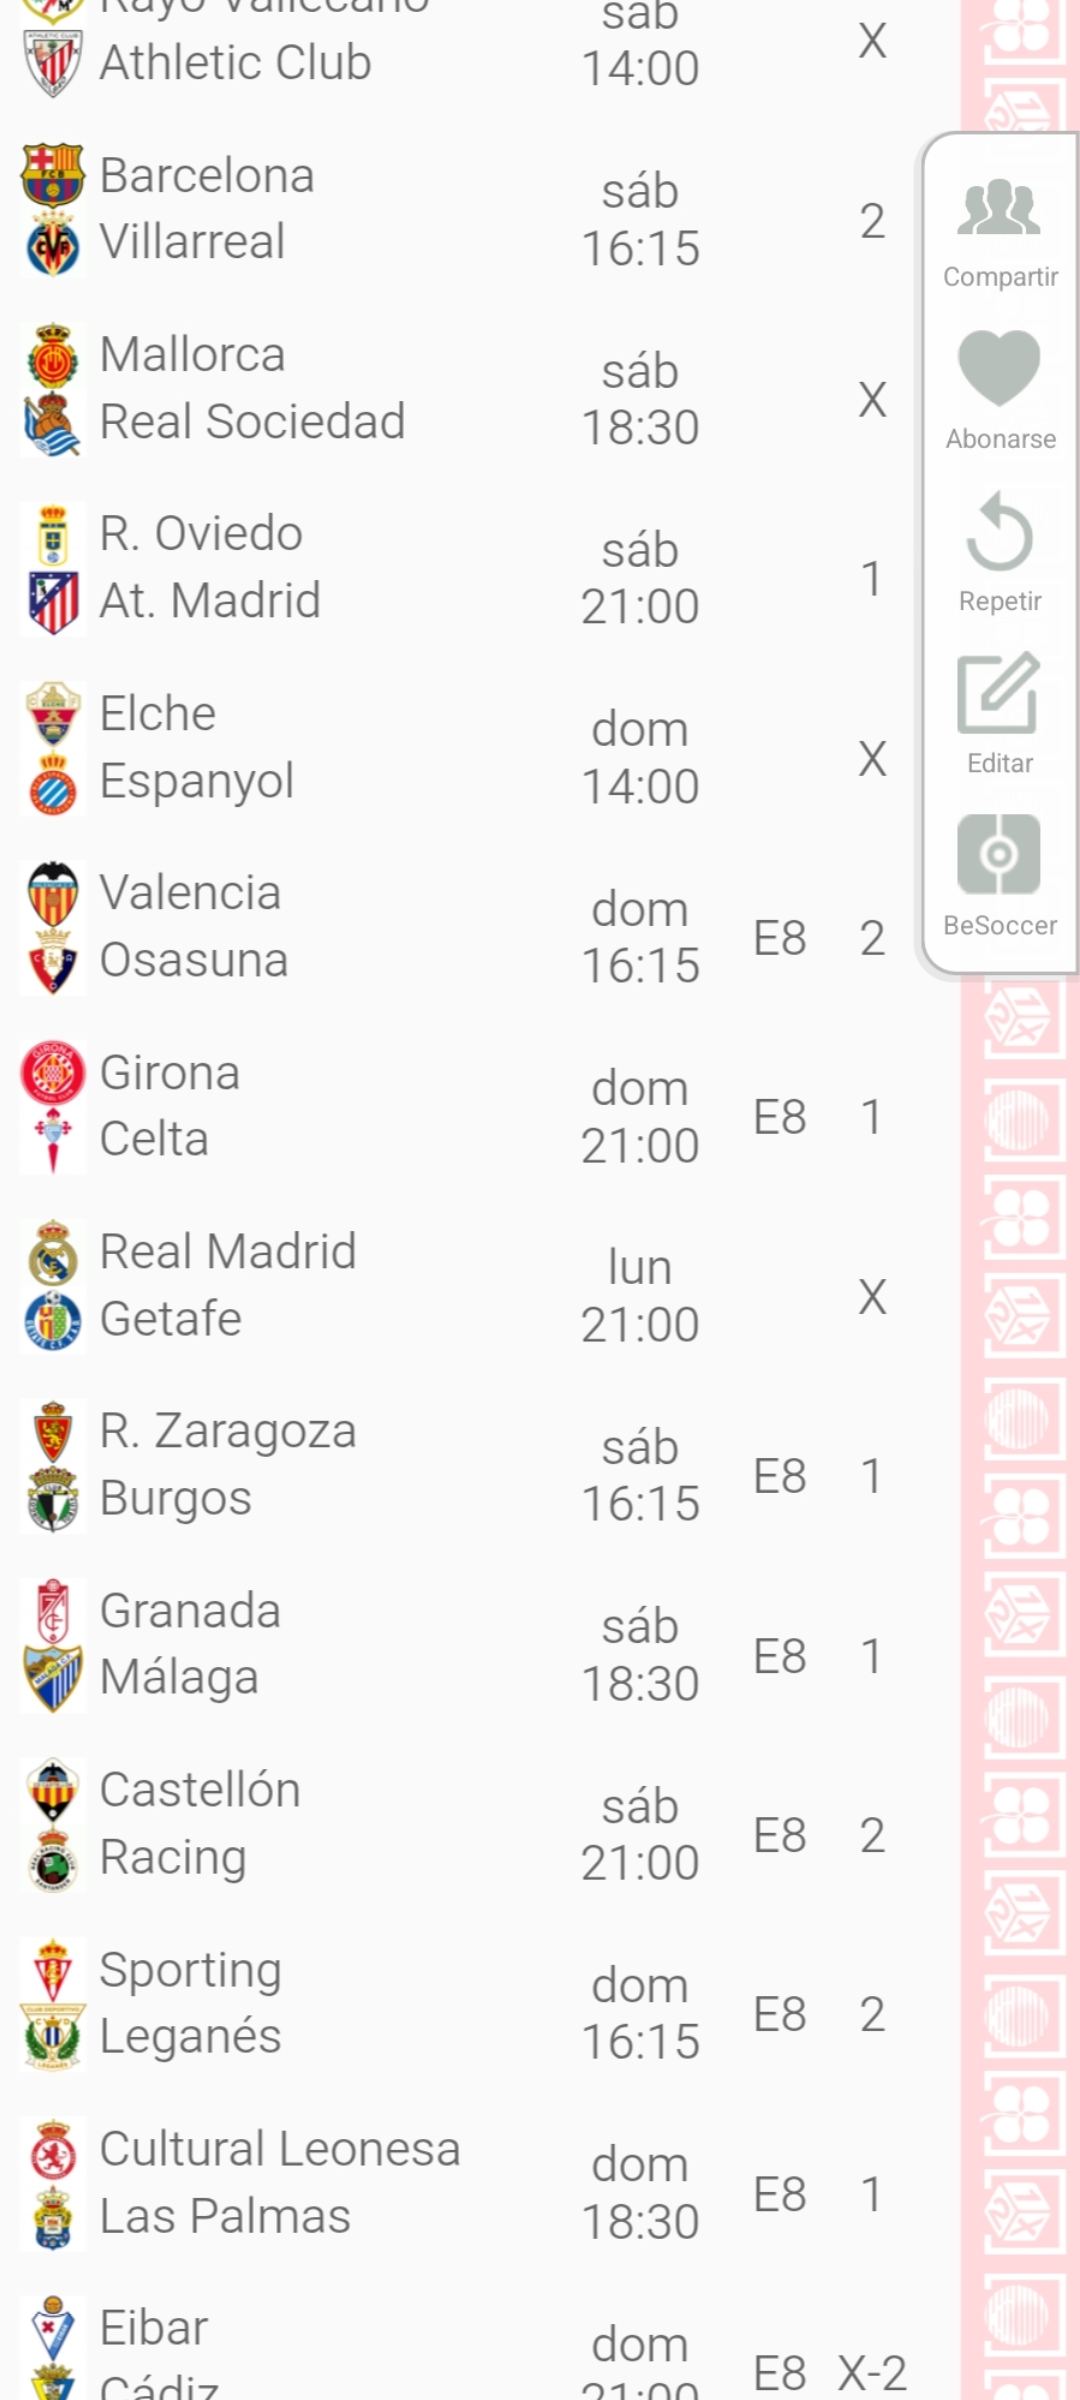Tap the Abonarse heart icon
This screenshot has height=2400, width=1080.
999,368
